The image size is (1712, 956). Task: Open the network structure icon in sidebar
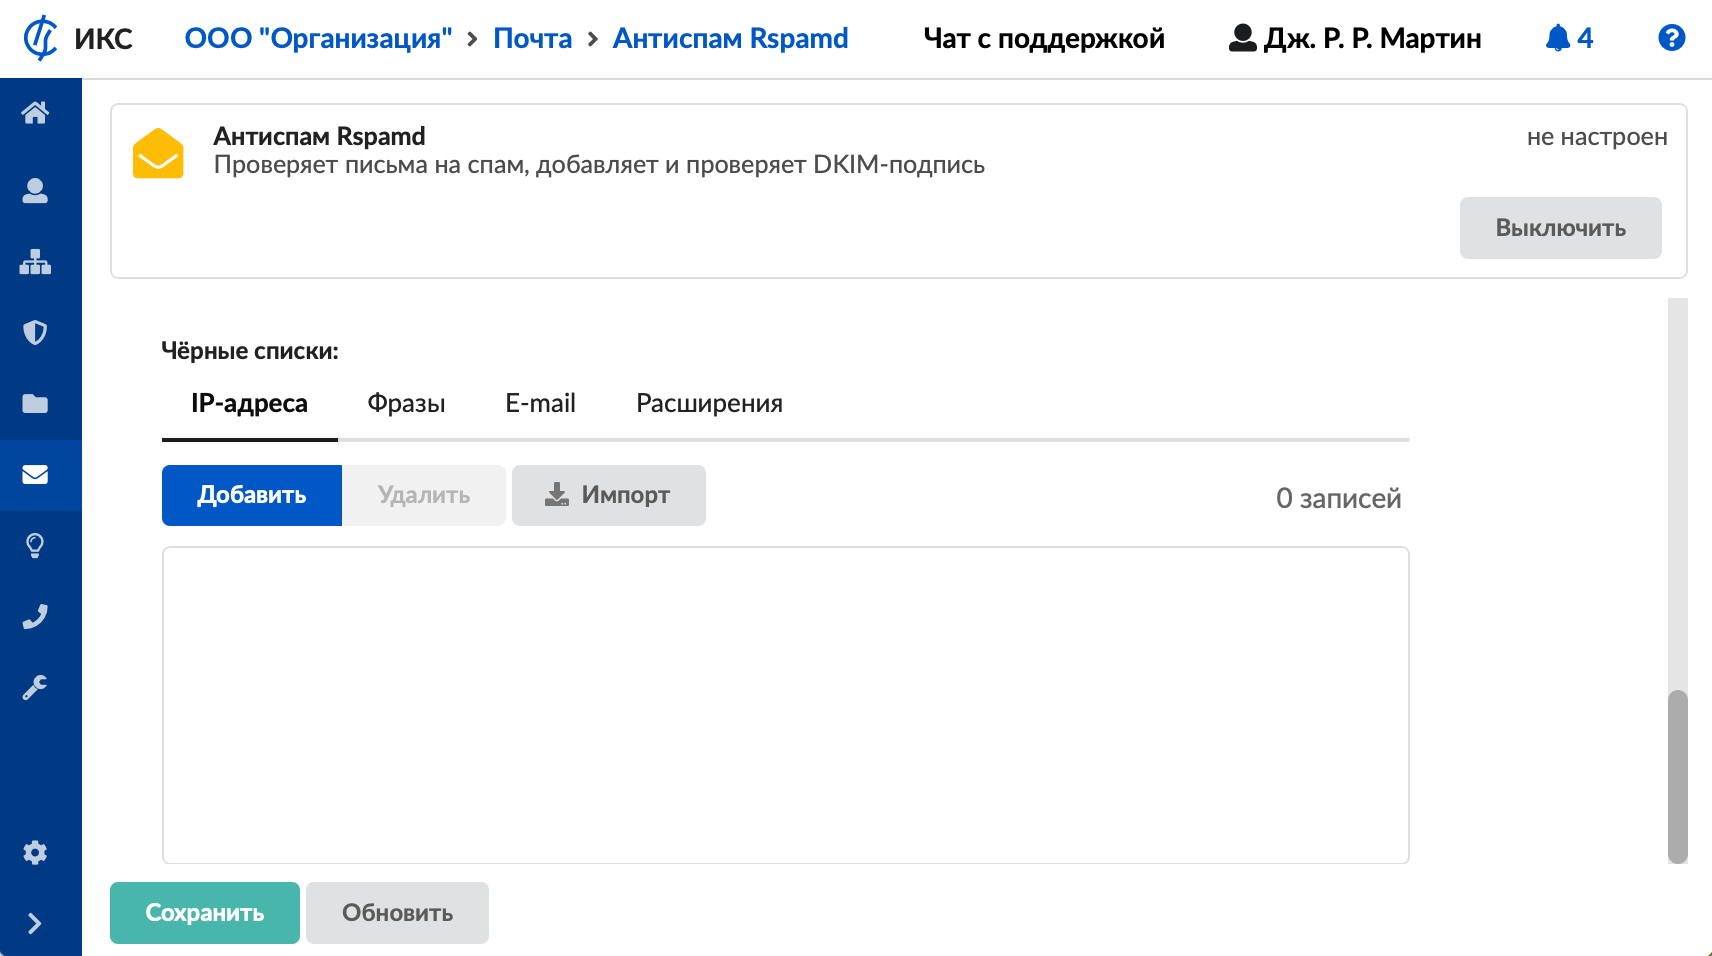[x=35, y=262]
